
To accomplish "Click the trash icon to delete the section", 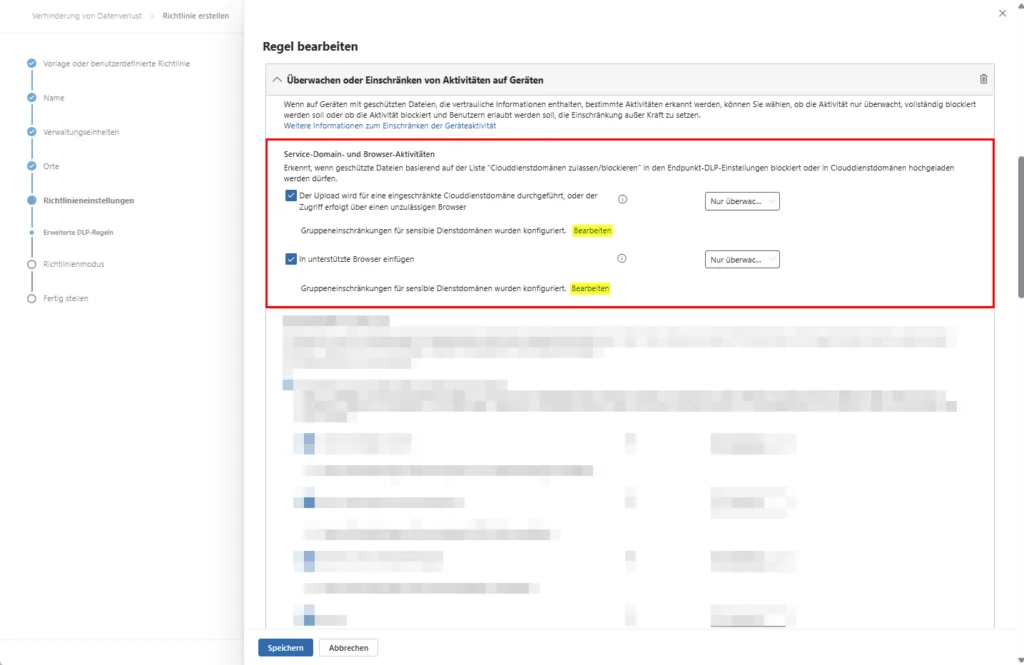I will click(x=982, y=79).
